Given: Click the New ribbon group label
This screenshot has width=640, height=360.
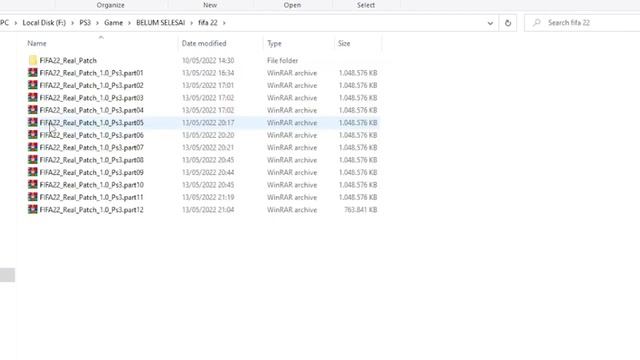Looking at the screenshot, I should coord(210,5).
